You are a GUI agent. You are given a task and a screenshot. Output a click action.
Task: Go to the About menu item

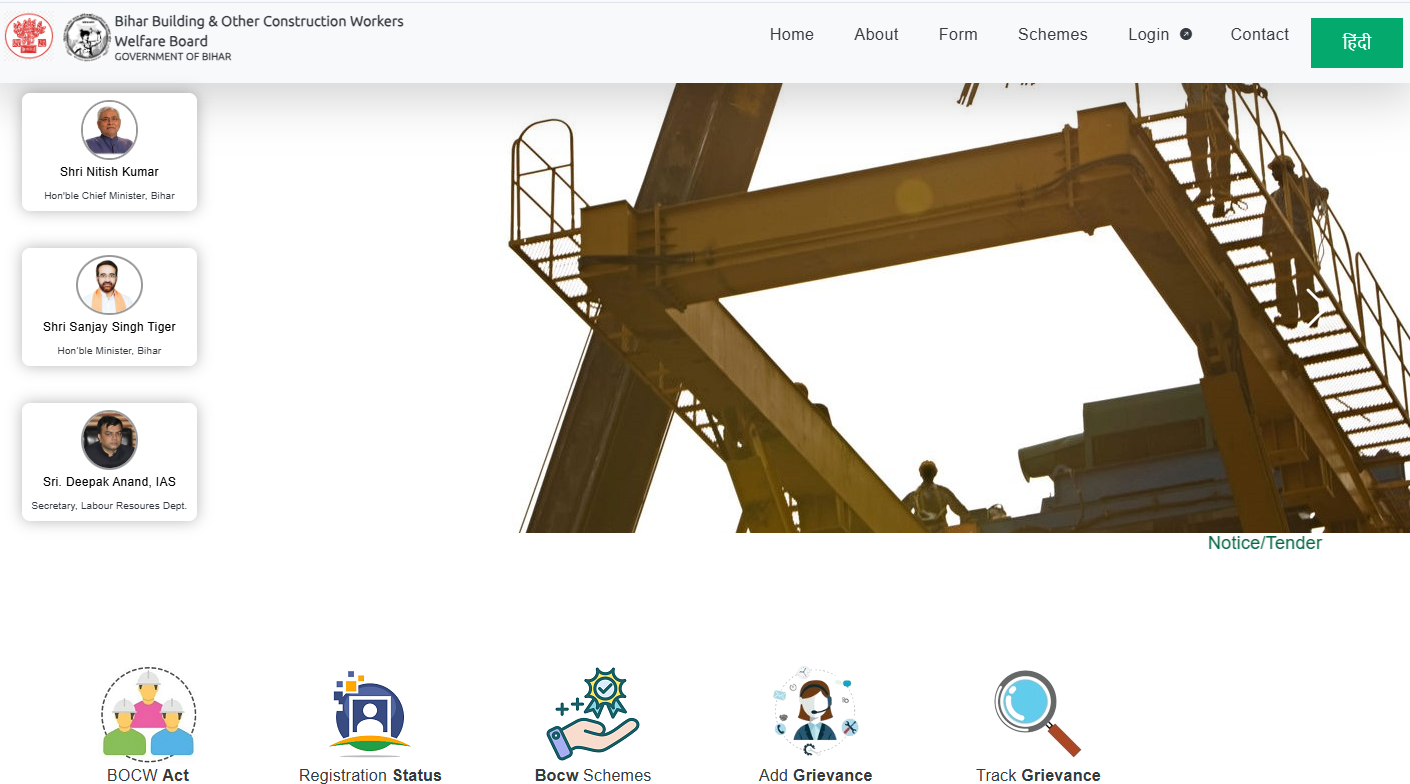pos(876,34)
